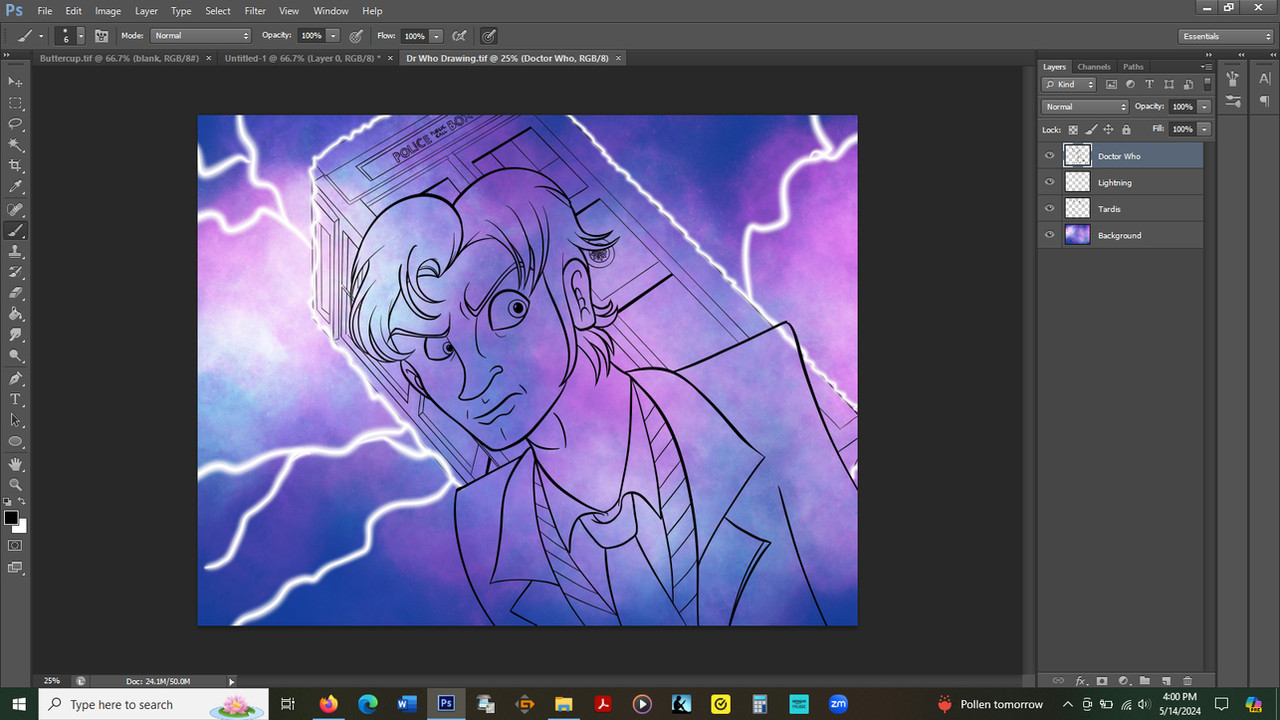Open the Image menu
Screen dimensions: 1280x720
[108, 11]
